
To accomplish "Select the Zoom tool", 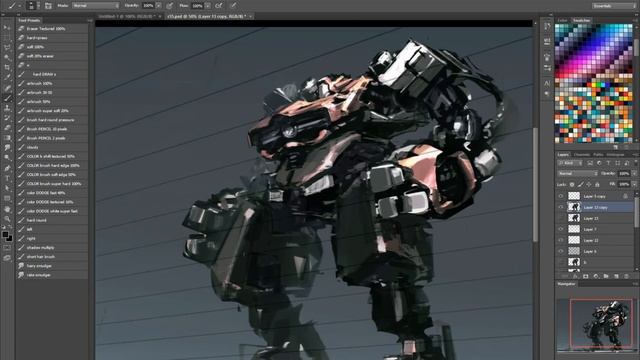I will [7, 219].
